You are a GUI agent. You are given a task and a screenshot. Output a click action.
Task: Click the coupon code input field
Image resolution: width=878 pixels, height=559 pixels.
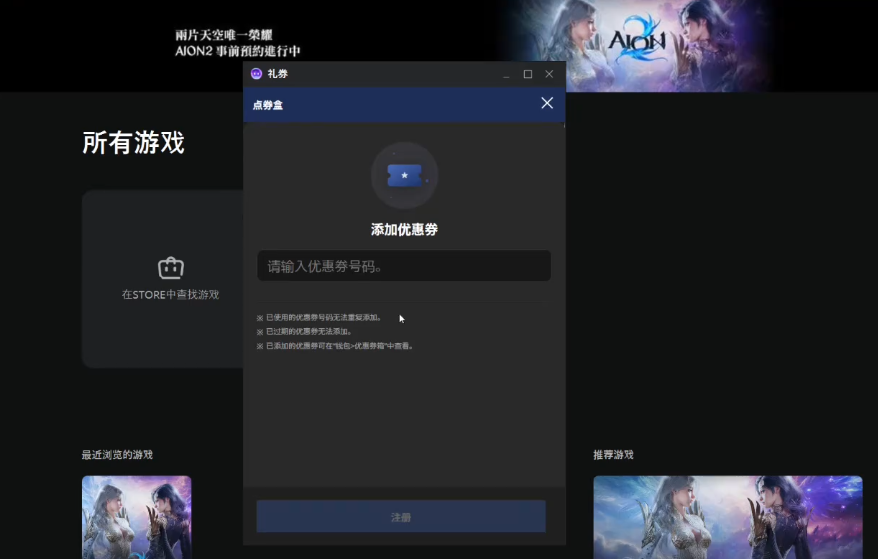click(404, 266)
